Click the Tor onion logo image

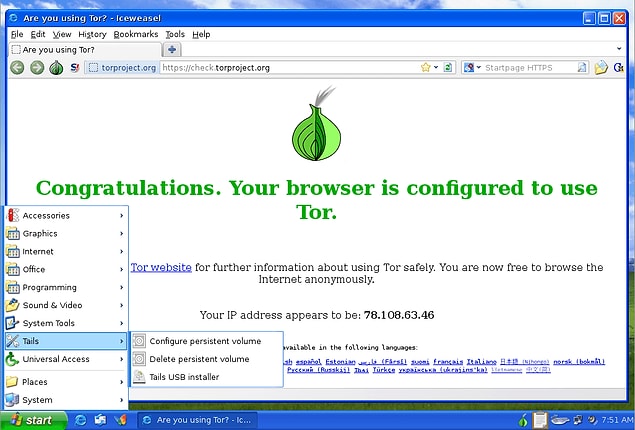(317, 123)
